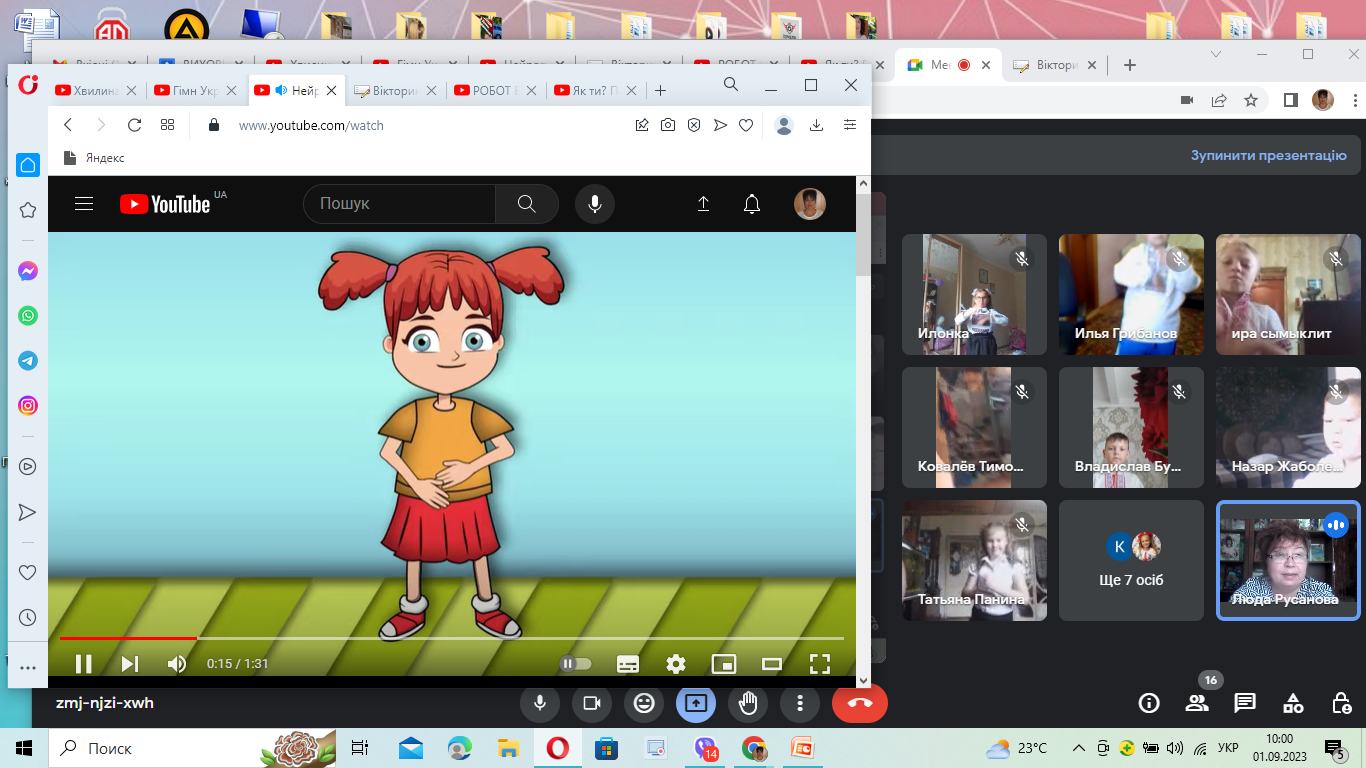Search YouTube by voice microphone
The width and height of the screenshot is (1366, 768).
pos(595,204)
